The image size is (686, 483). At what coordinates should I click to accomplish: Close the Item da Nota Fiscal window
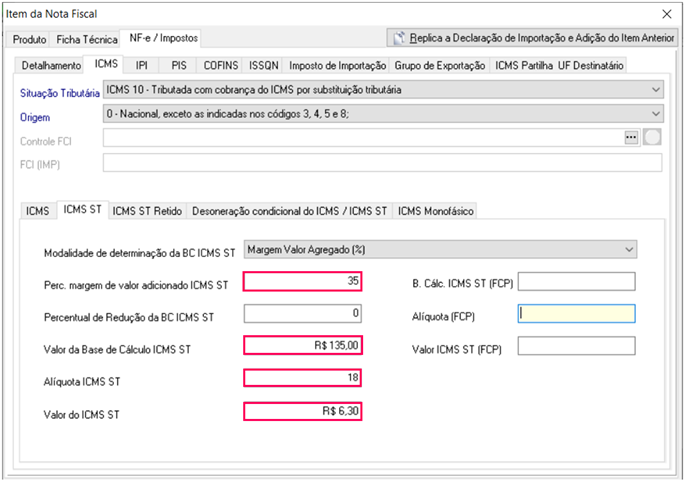pyautogui.click(x=667, y=14)
